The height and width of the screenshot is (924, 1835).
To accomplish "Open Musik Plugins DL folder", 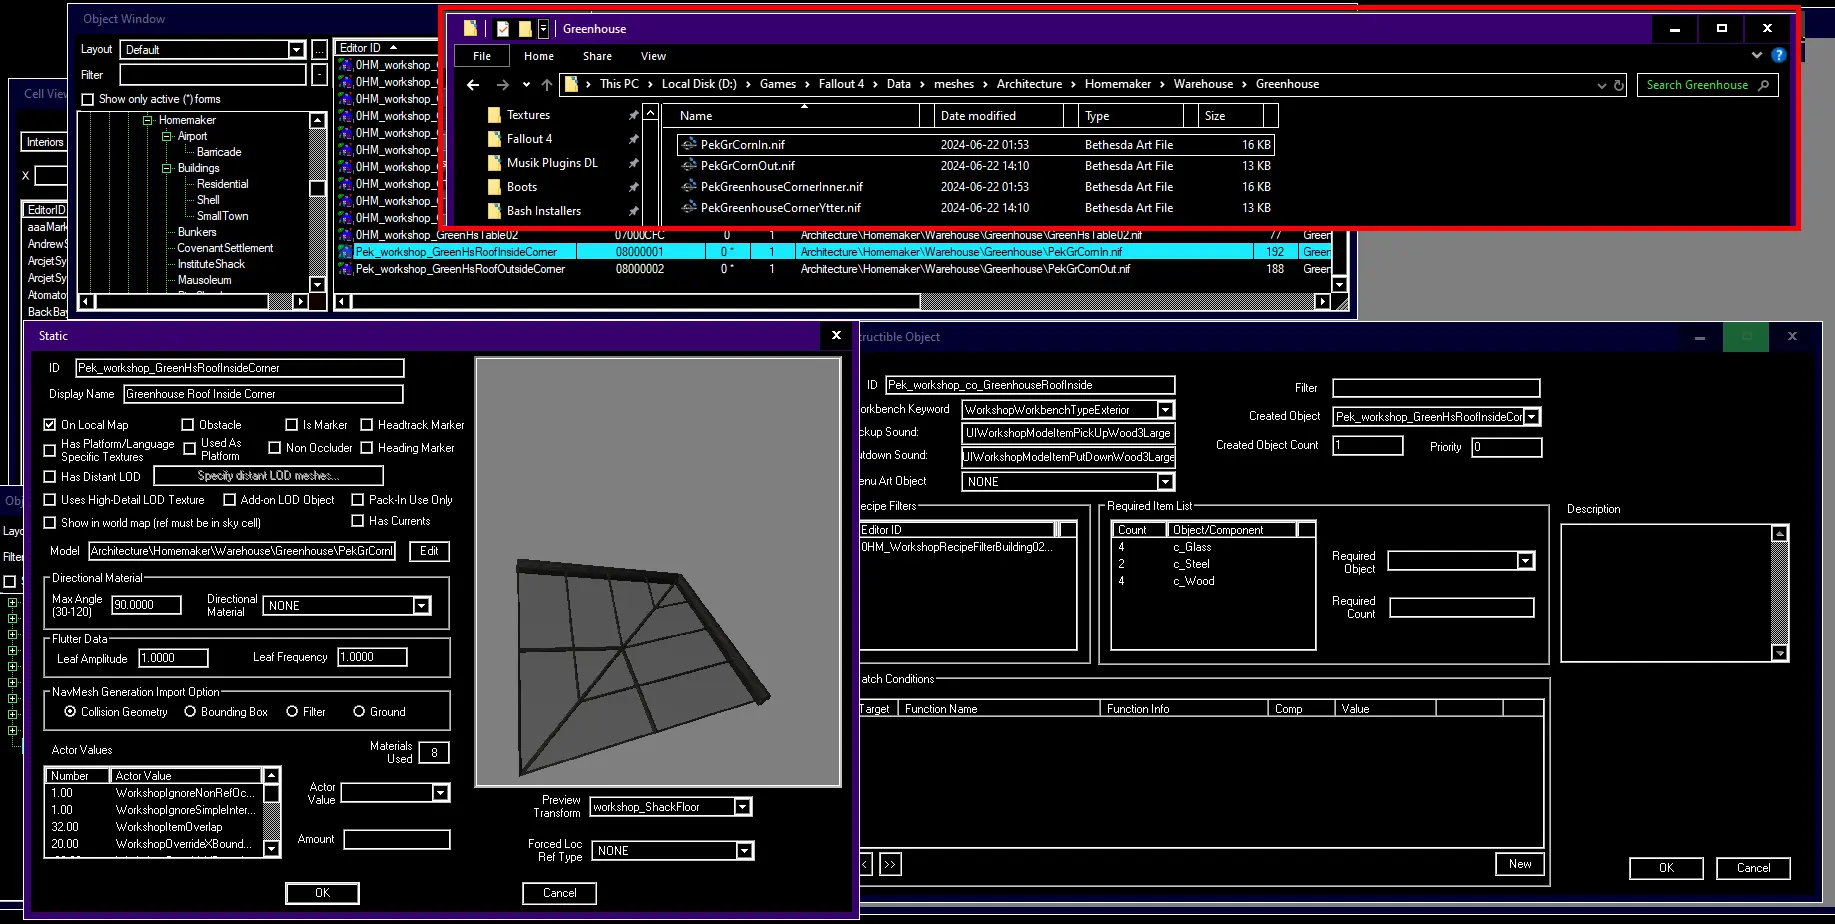I will pyautogui.click(x=551, y=163).
